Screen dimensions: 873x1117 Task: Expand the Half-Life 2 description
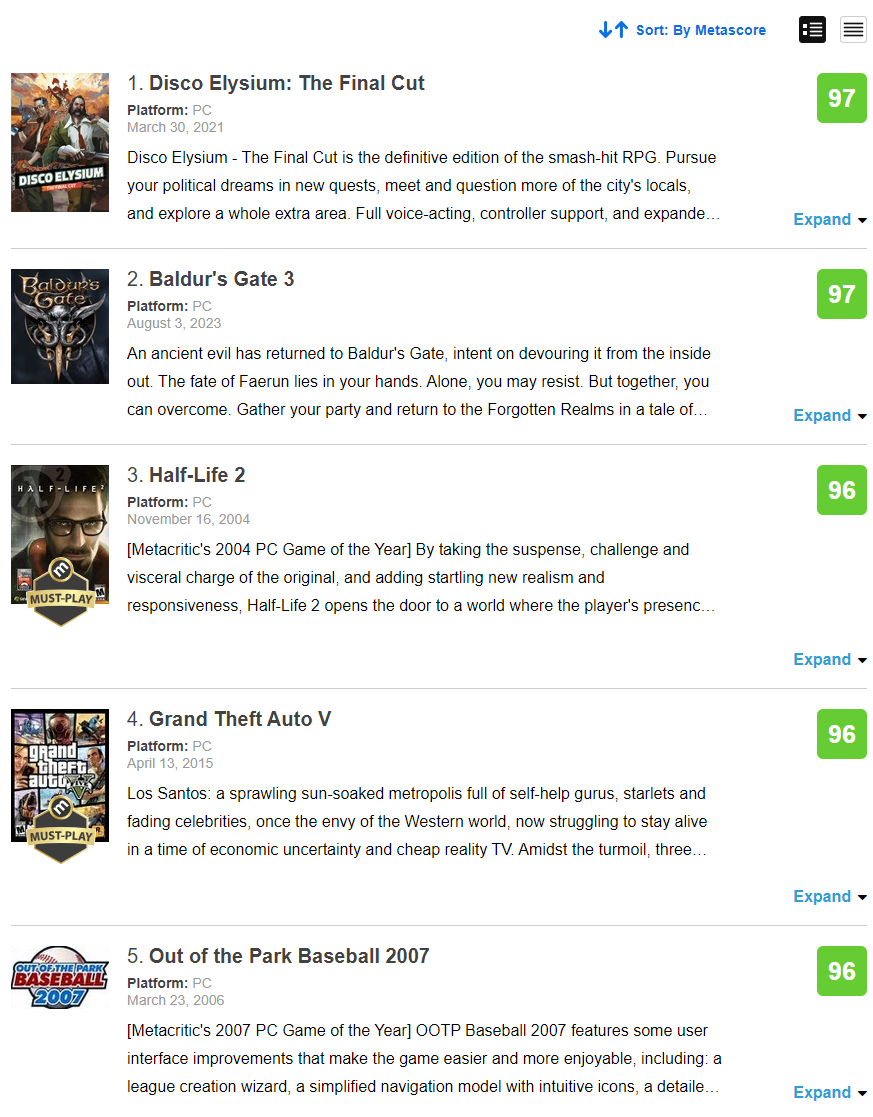(x=830, y=660)
